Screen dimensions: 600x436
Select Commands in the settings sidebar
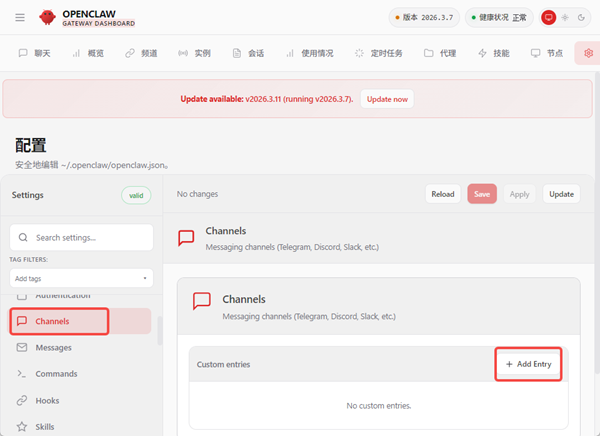click(x=80, y=374)
